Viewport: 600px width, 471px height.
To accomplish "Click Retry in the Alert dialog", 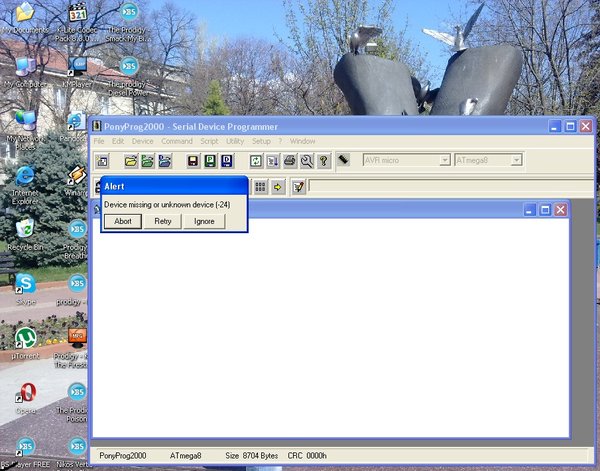I will tap(163, 221).
